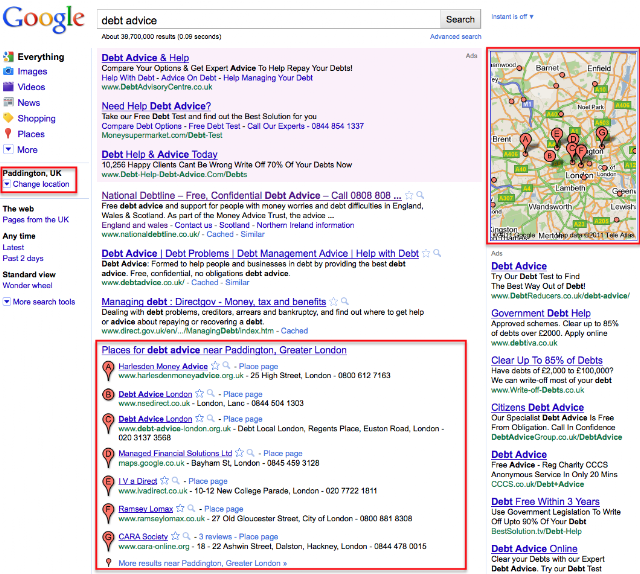Image resolution: width=640 pixels, height=574 pixels.
Task: Click marker B on the map
Action: [550, 156]
